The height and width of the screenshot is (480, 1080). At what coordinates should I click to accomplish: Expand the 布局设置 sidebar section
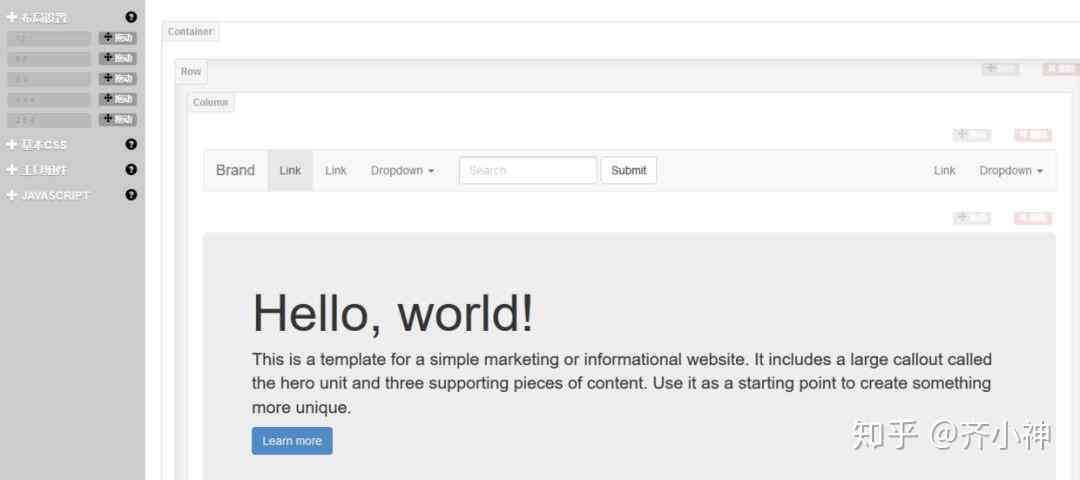[37, 17]
